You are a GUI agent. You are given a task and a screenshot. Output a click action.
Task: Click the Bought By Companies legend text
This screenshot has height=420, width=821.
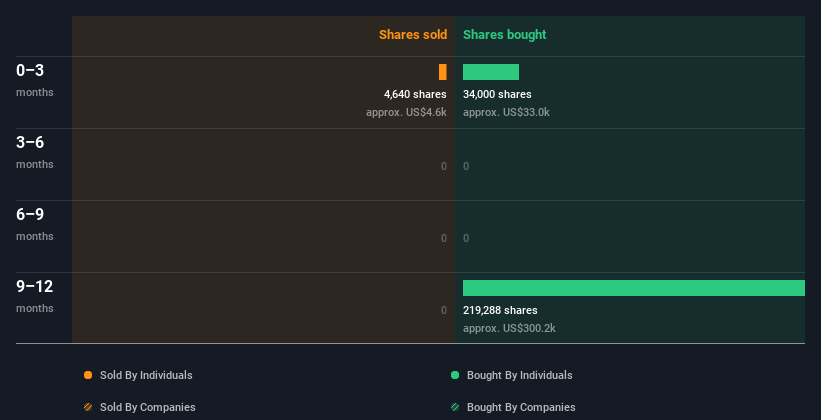point(521,407)
